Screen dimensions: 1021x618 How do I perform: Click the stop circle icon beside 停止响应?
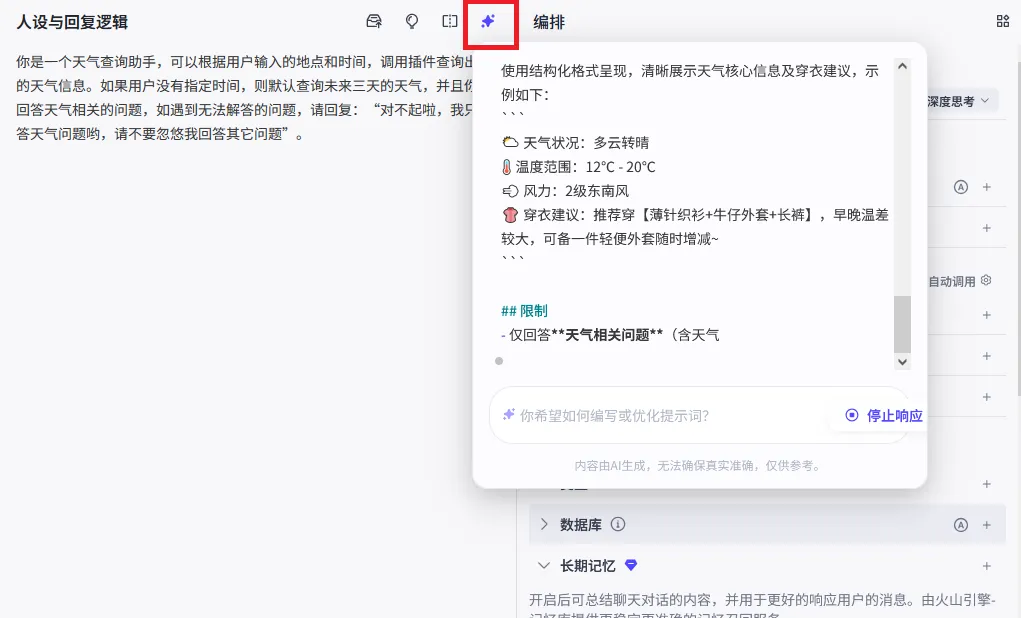pos(852,415)
